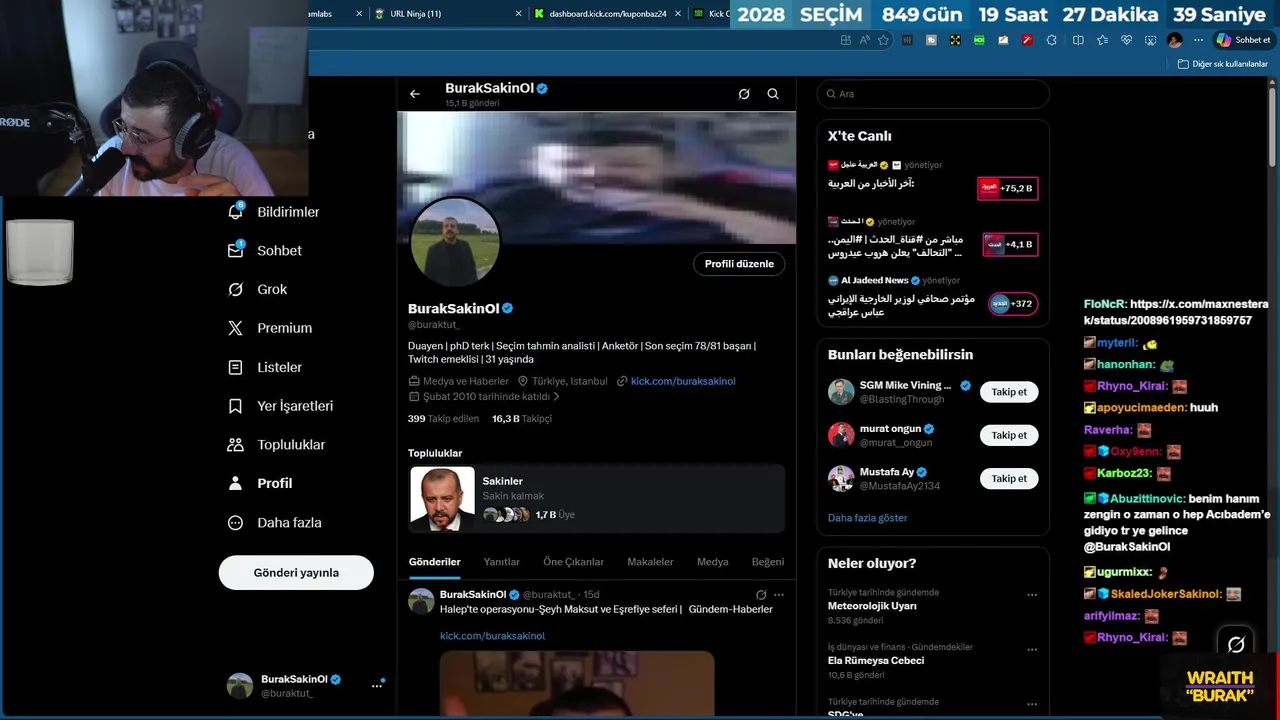
Task: Open the browser screenshot tool icon
Action: click(1150, 40)
